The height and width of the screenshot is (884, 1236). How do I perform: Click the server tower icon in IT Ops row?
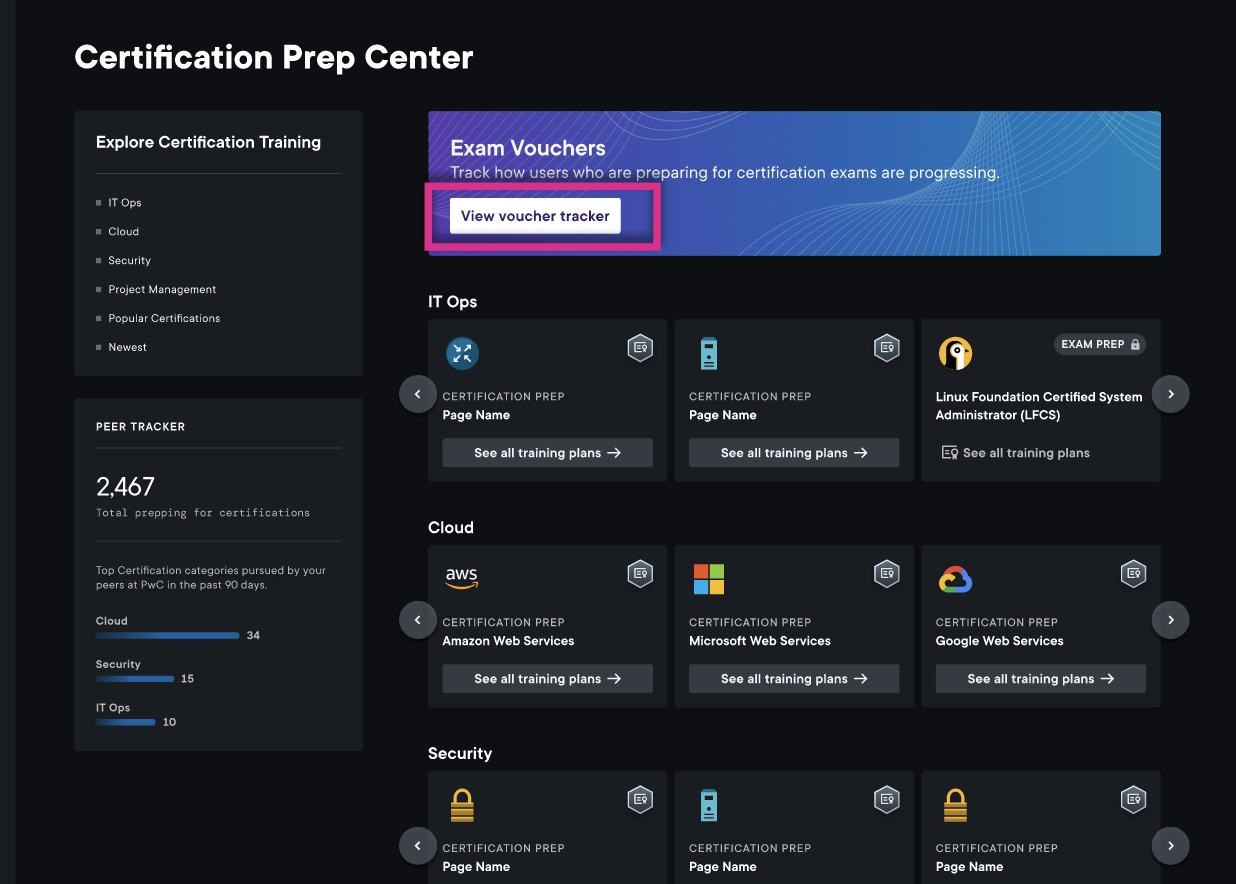pos(709,353)
